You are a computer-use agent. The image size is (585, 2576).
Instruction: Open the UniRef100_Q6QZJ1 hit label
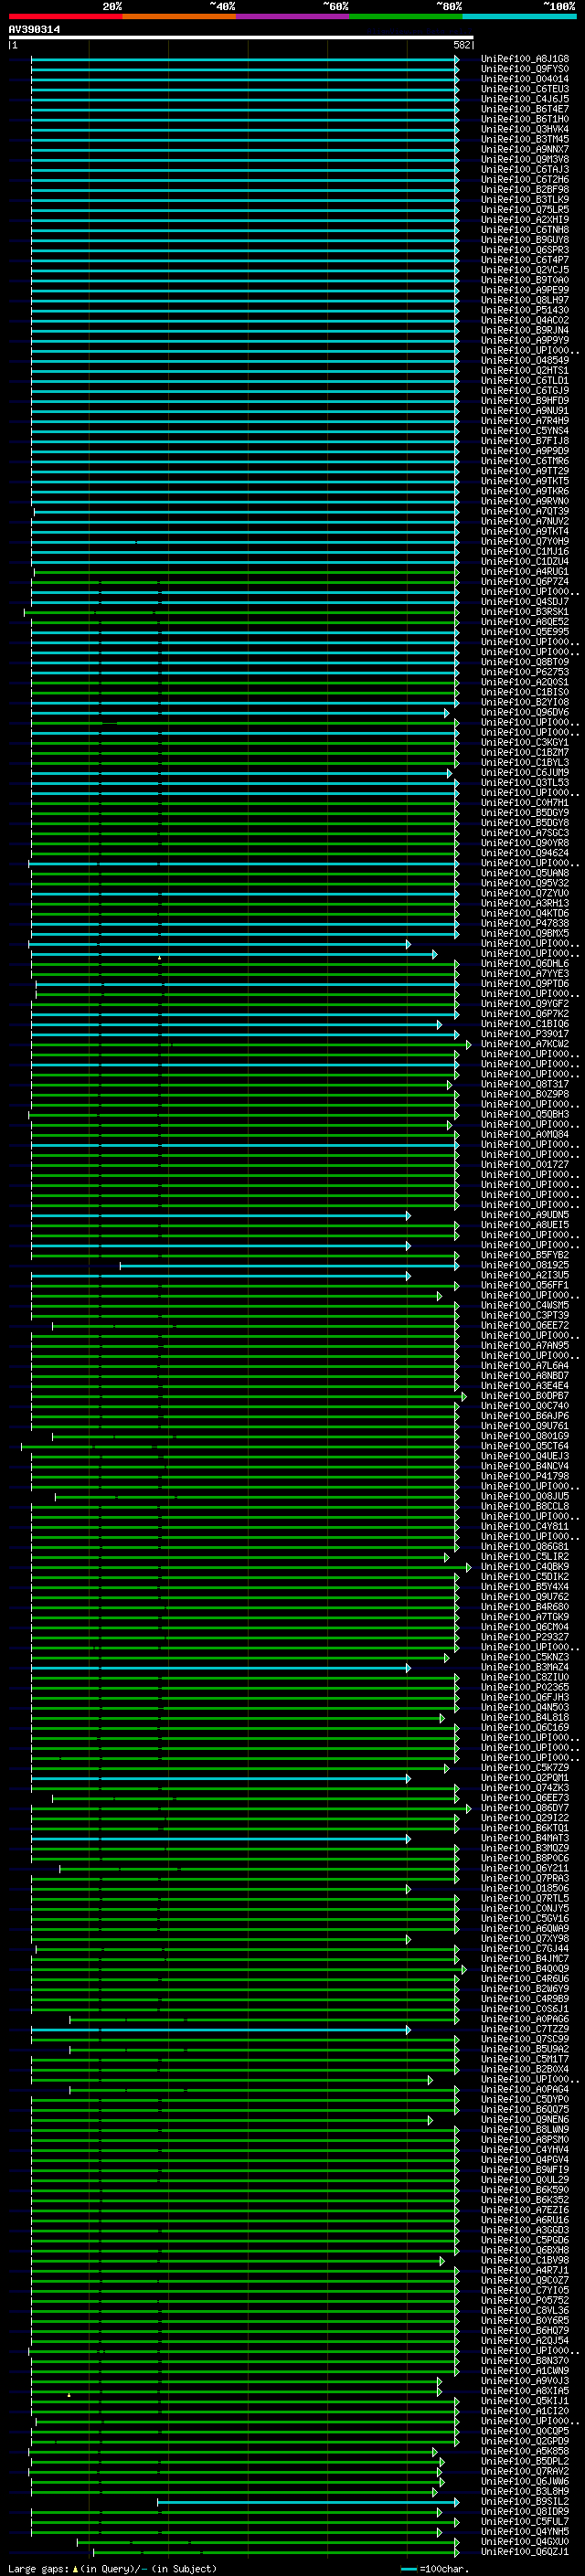point(525,2551)
